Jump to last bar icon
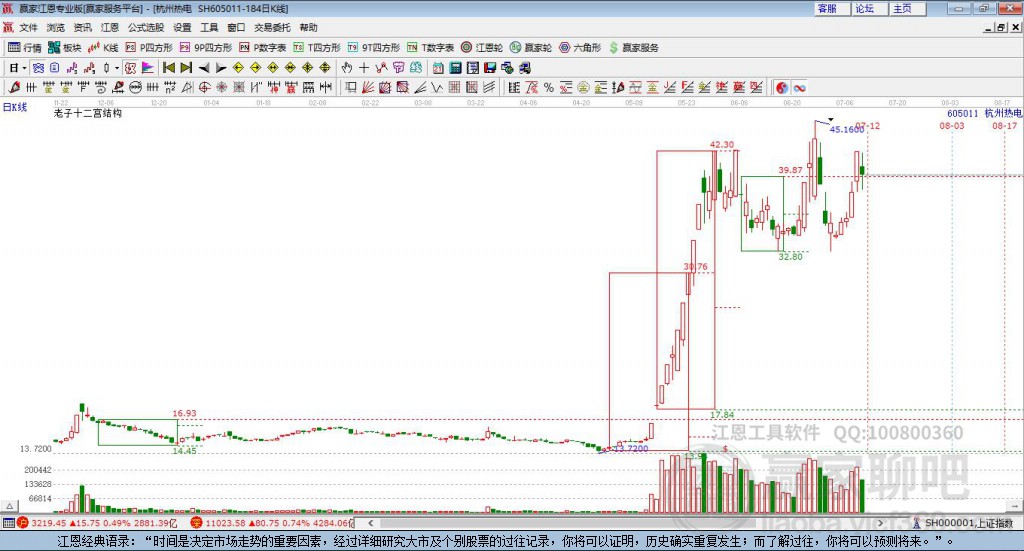Image resolution: width=1024 pixels, height=551 pixels. 186,68
